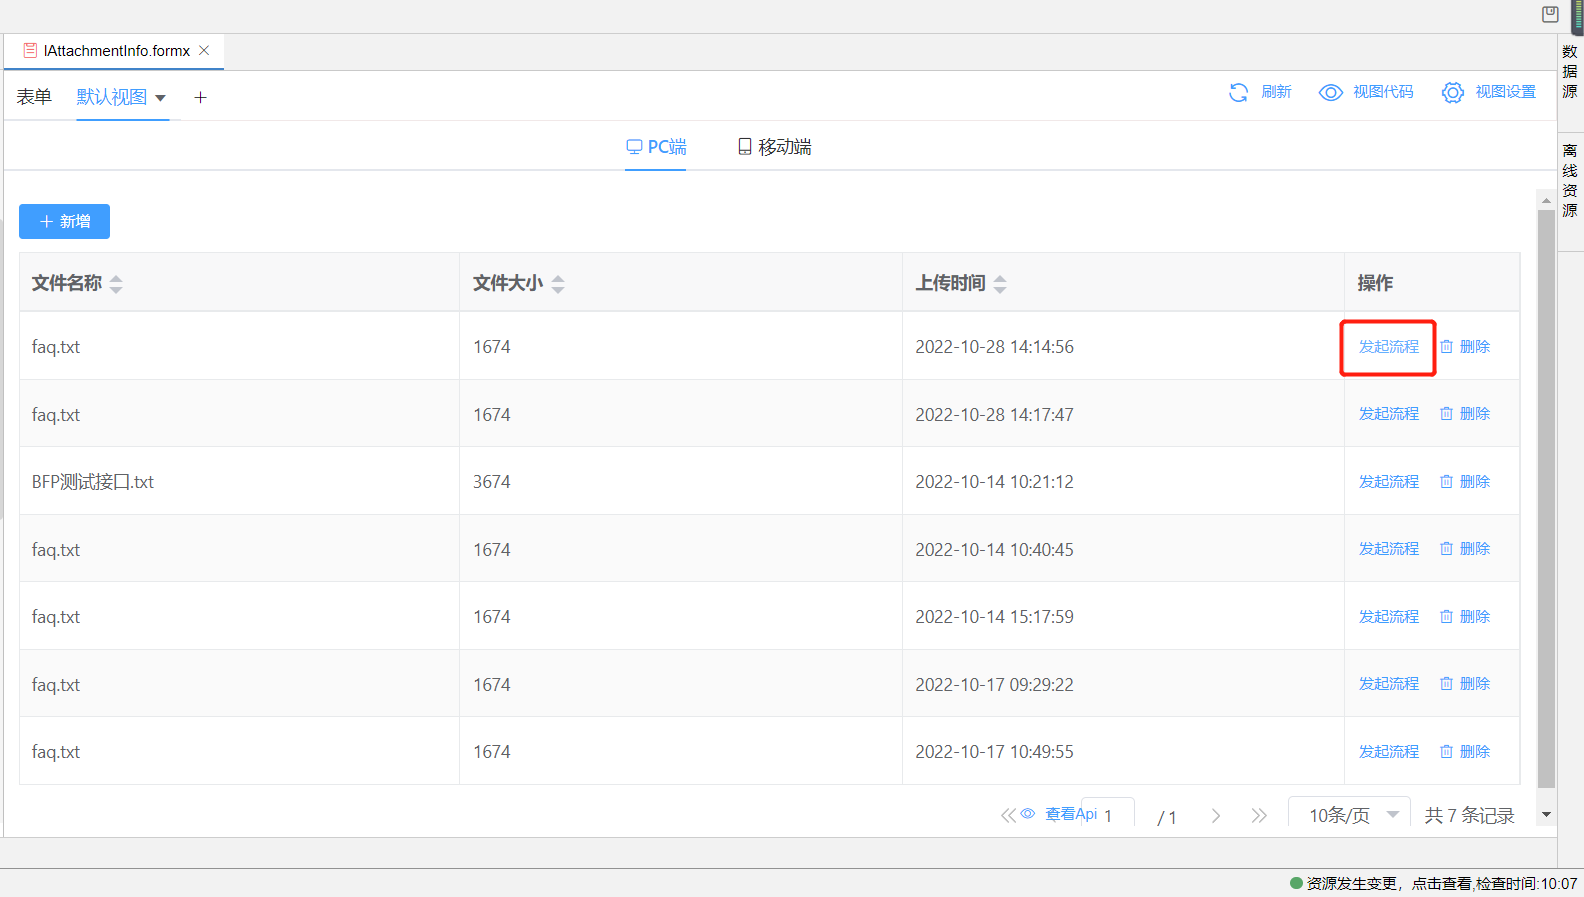
Task: Click the top-right save layout icon
Action: coord(1550,14)
